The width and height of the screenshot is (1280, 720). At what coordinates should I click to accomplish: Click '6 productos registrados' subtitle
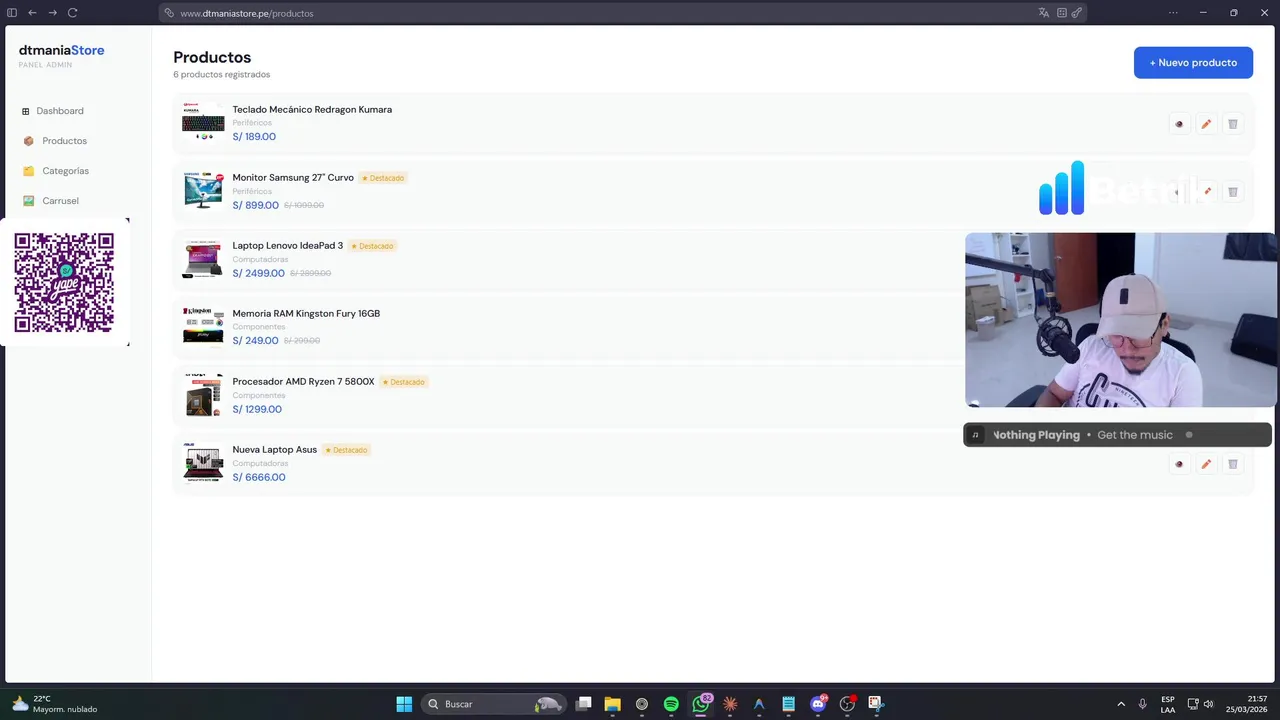222,75
